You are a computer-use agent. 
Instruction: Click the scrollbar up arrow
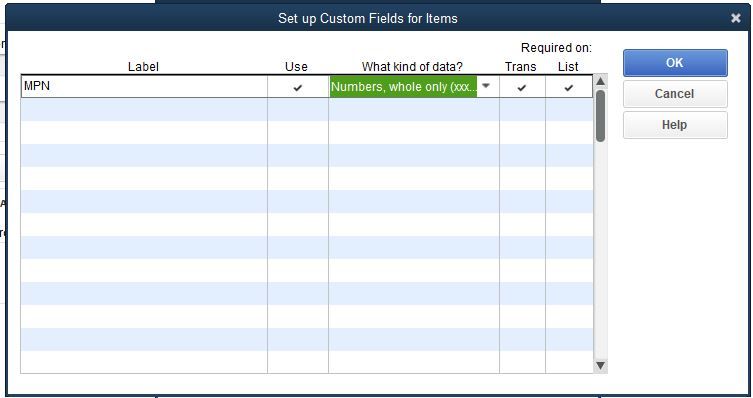(x=600, y=81)
